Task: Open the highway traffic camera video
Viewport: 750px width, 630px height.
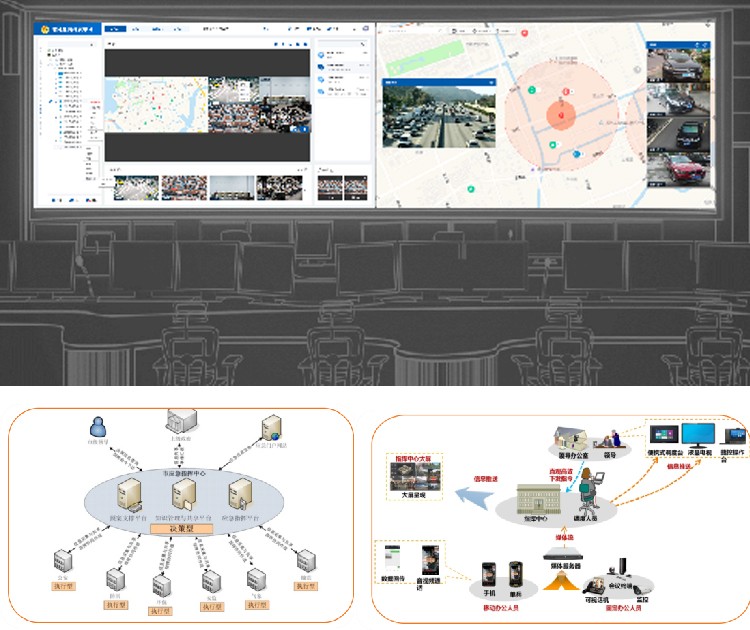Action: (x=438, y=116)
